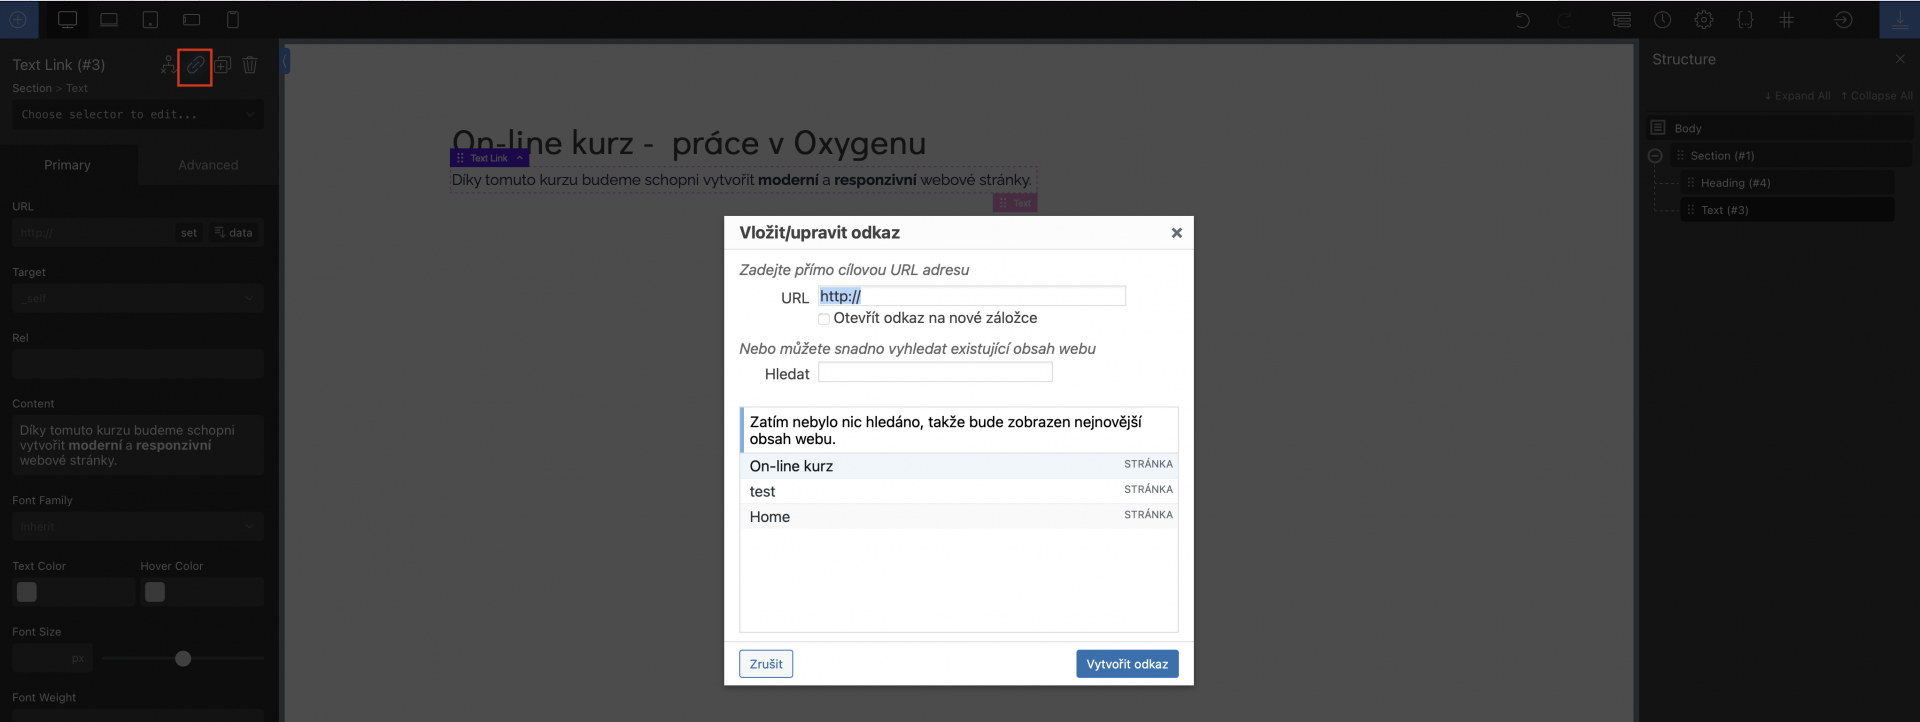Click the Font Size slider handle
Screen dimensions: 1920x722
pos(183,659)
